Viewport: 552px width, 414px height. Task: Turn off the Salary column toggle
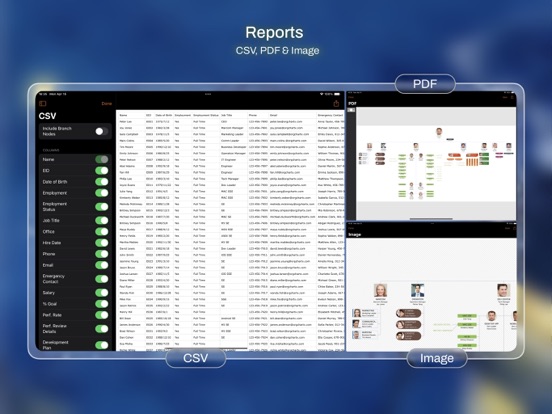[102, 293]
